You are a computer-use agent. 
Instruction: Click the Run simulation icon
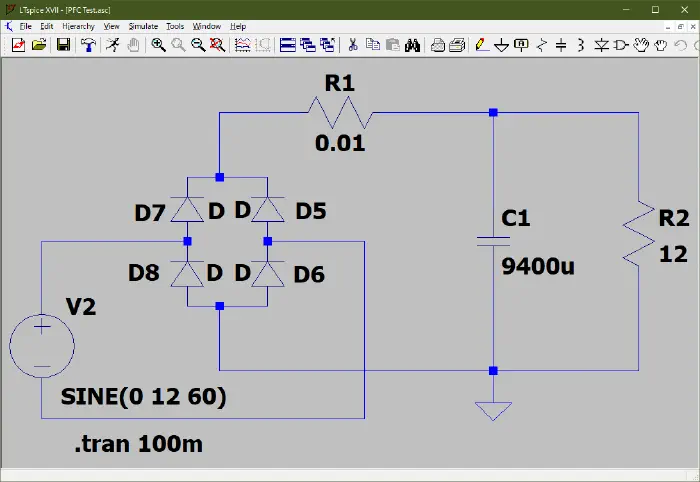[114, 45]
